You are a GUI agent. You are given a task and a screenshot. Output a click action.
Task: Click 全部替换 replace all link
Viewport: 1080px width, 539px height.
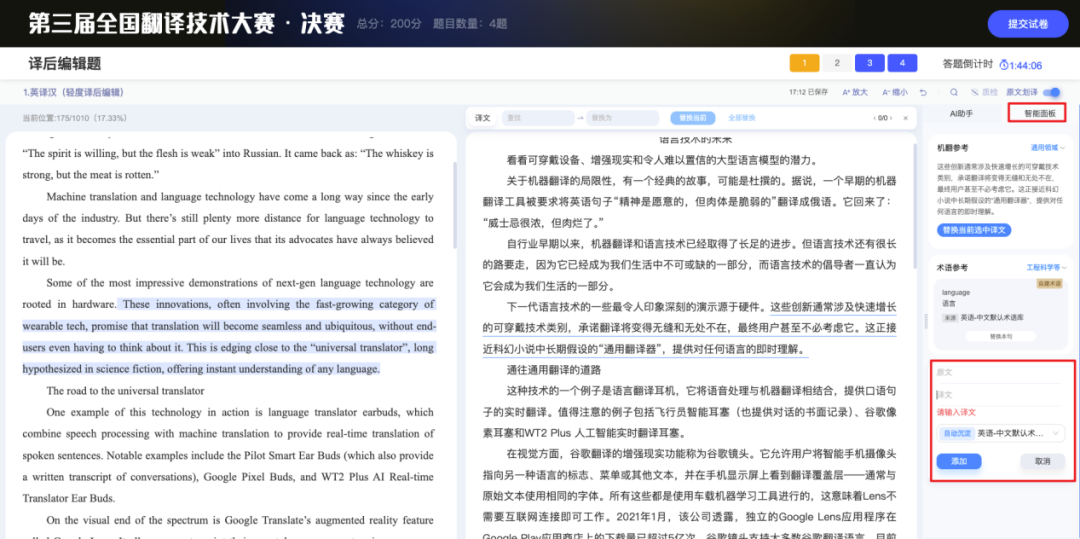(x=742, y=118)
